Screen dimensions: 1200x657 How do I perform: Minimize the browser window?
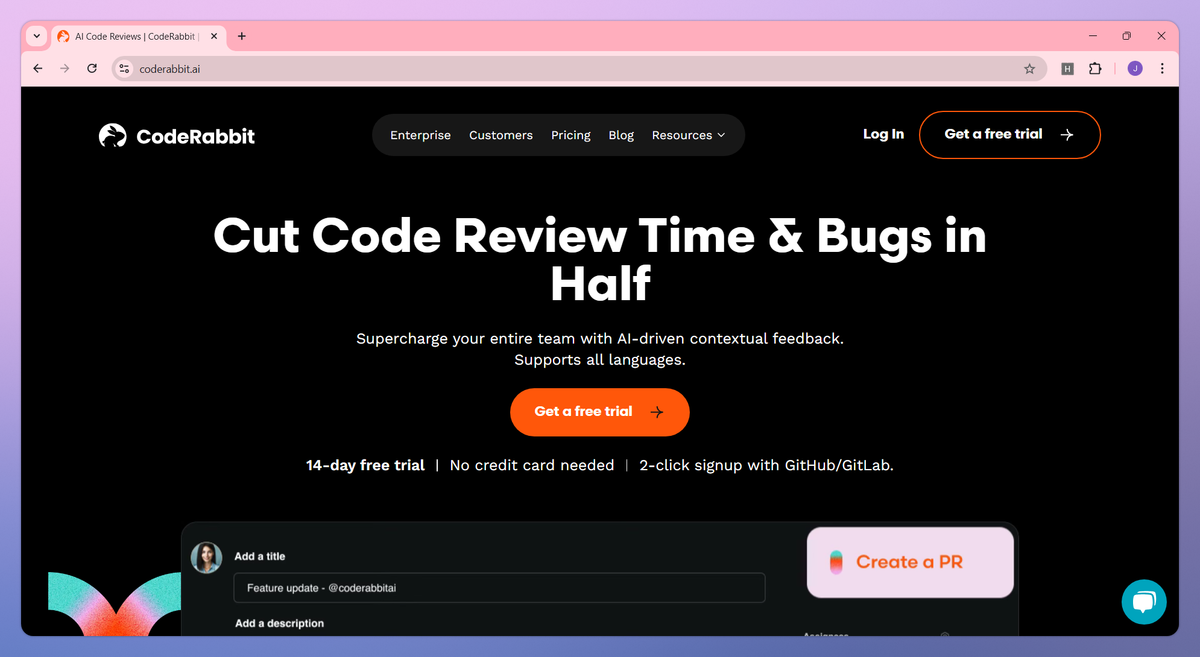(x=1092, y=36)
